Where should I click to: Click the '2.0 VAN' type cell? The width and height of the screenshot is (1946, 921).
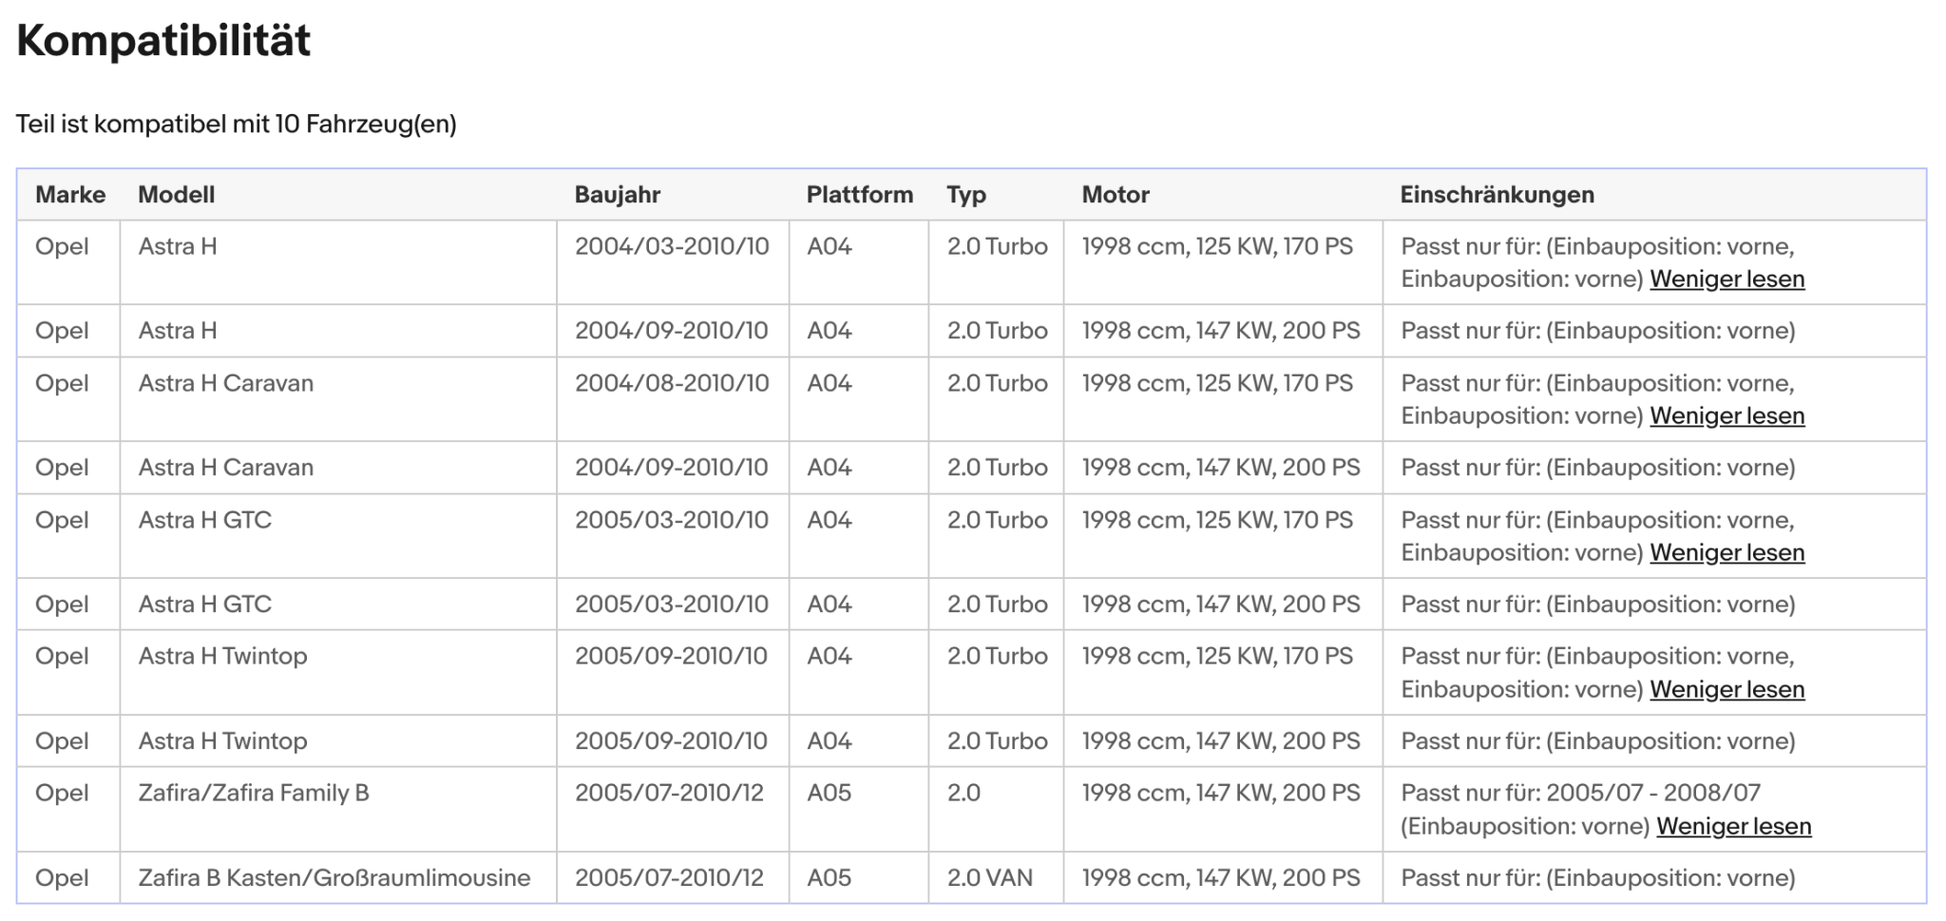989,878
